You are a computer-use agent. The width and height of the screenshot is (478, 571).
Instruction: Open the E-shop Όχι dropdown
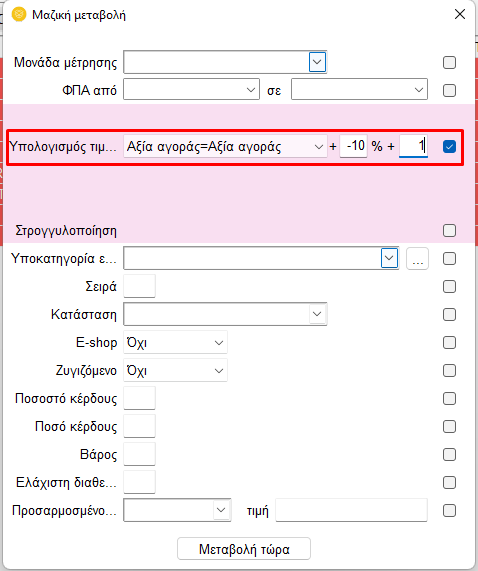175,342
